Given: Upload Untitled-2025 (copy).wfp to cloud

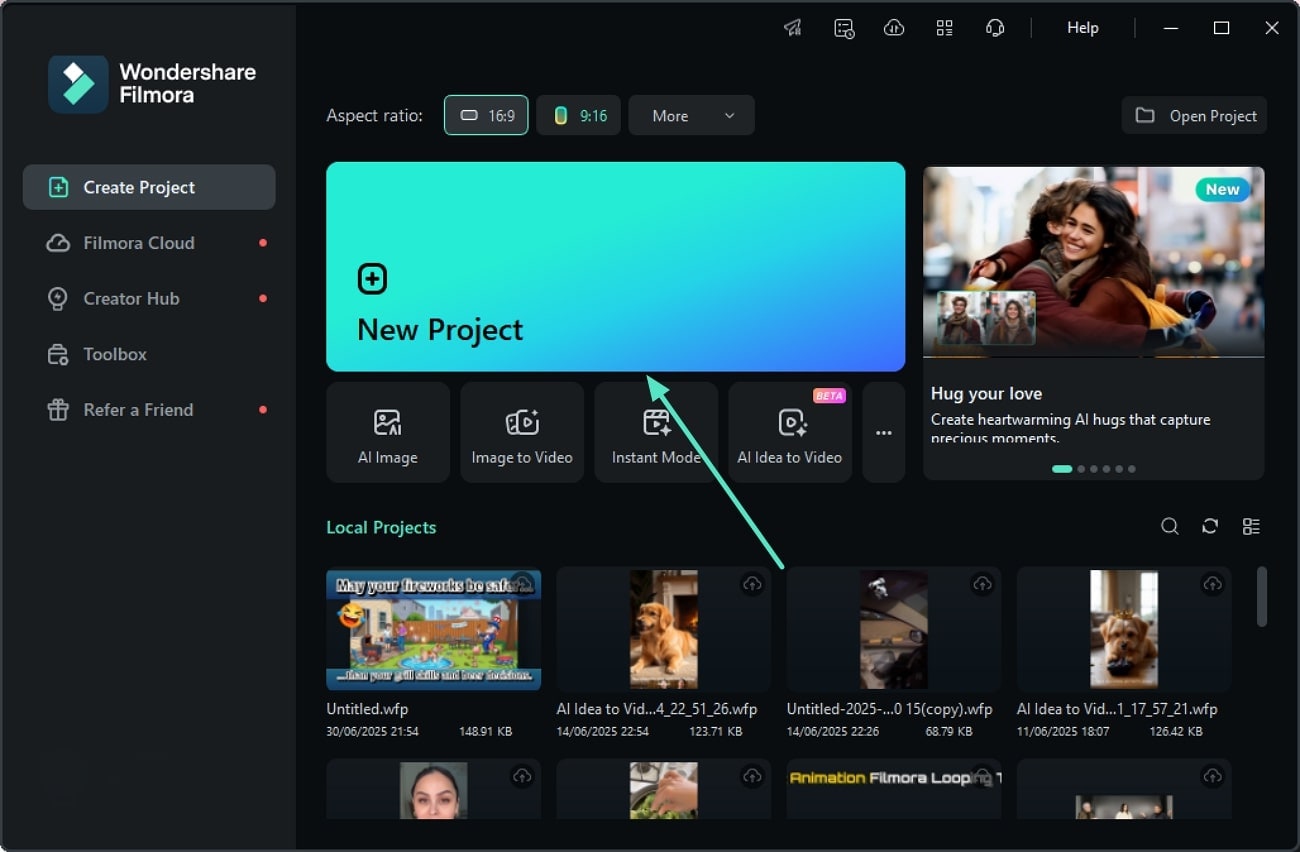Looking at the screenshot, I should click(x=982, y=584).
